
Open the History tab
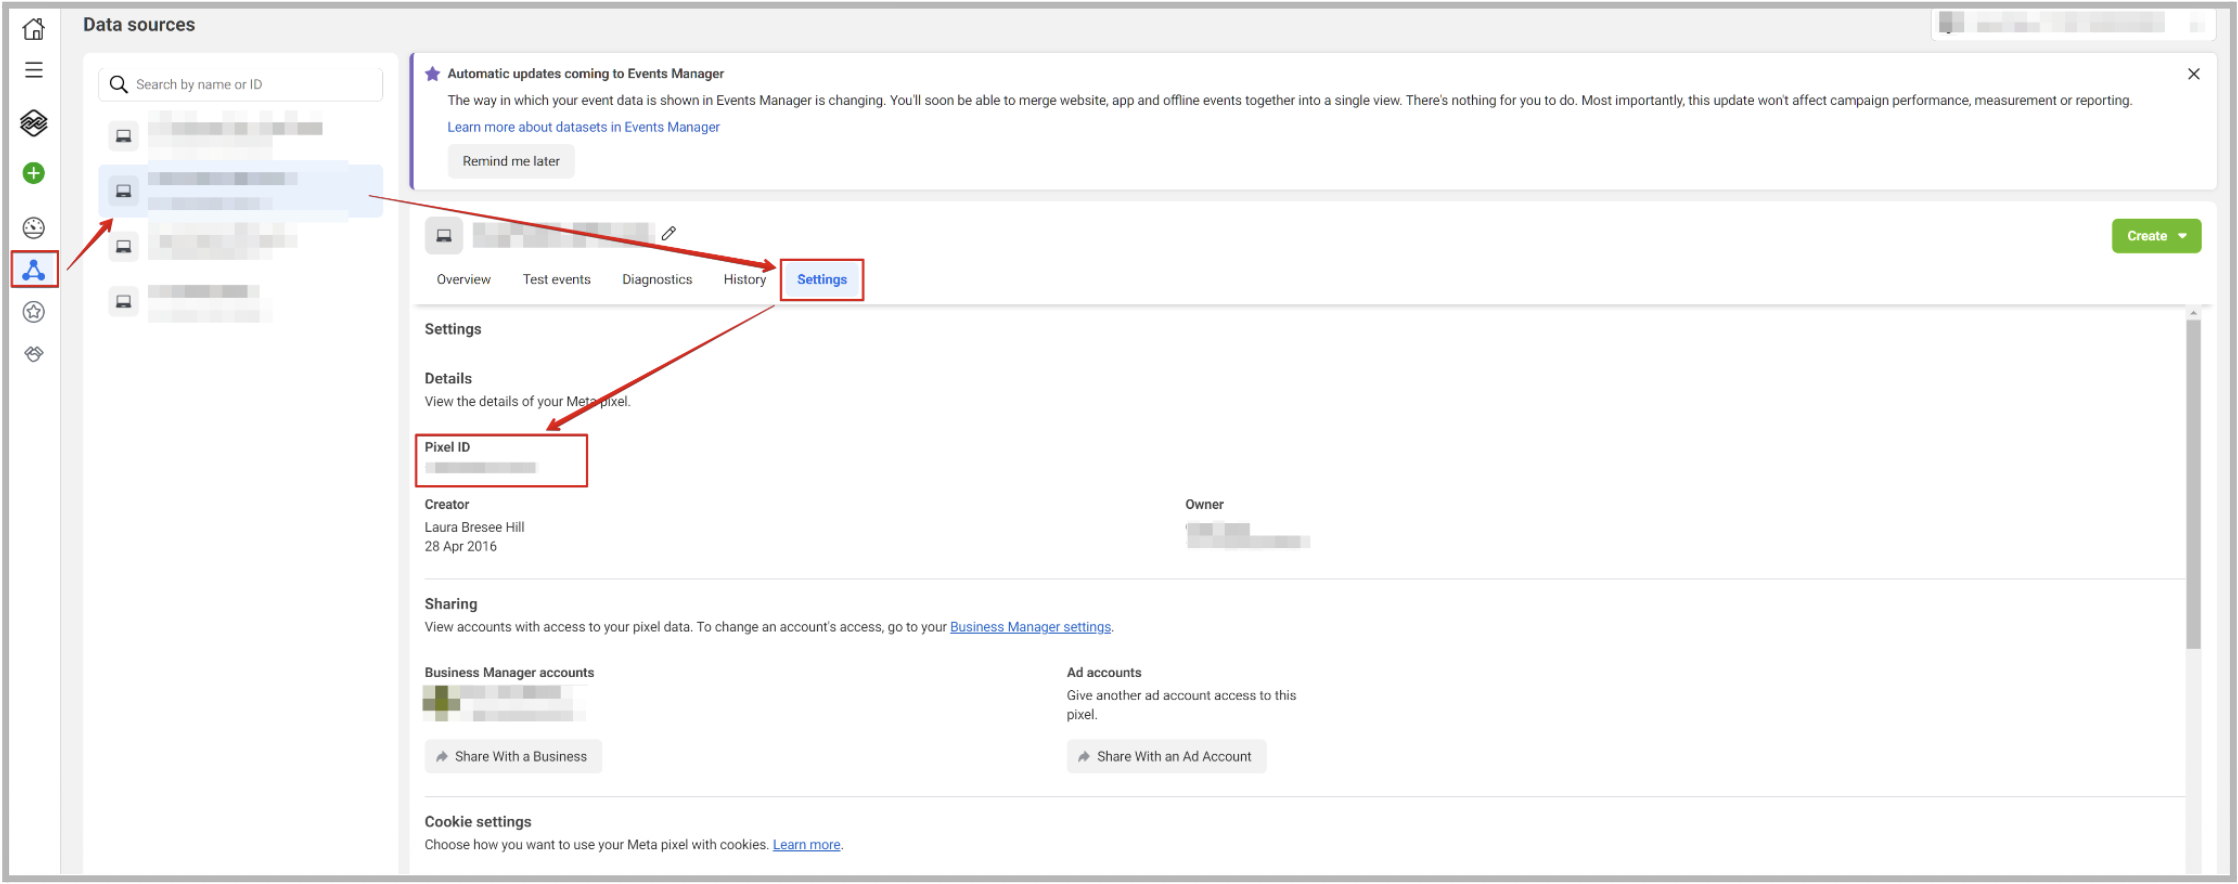(745, 279)
